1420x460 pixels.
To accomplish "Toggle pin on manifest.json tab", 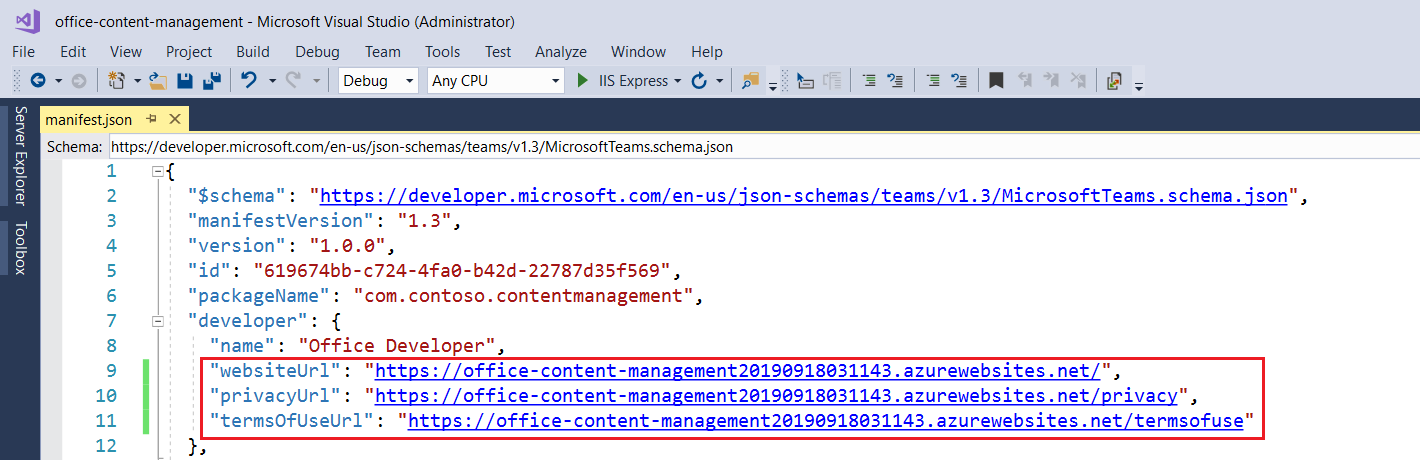I will pos(152,119).
